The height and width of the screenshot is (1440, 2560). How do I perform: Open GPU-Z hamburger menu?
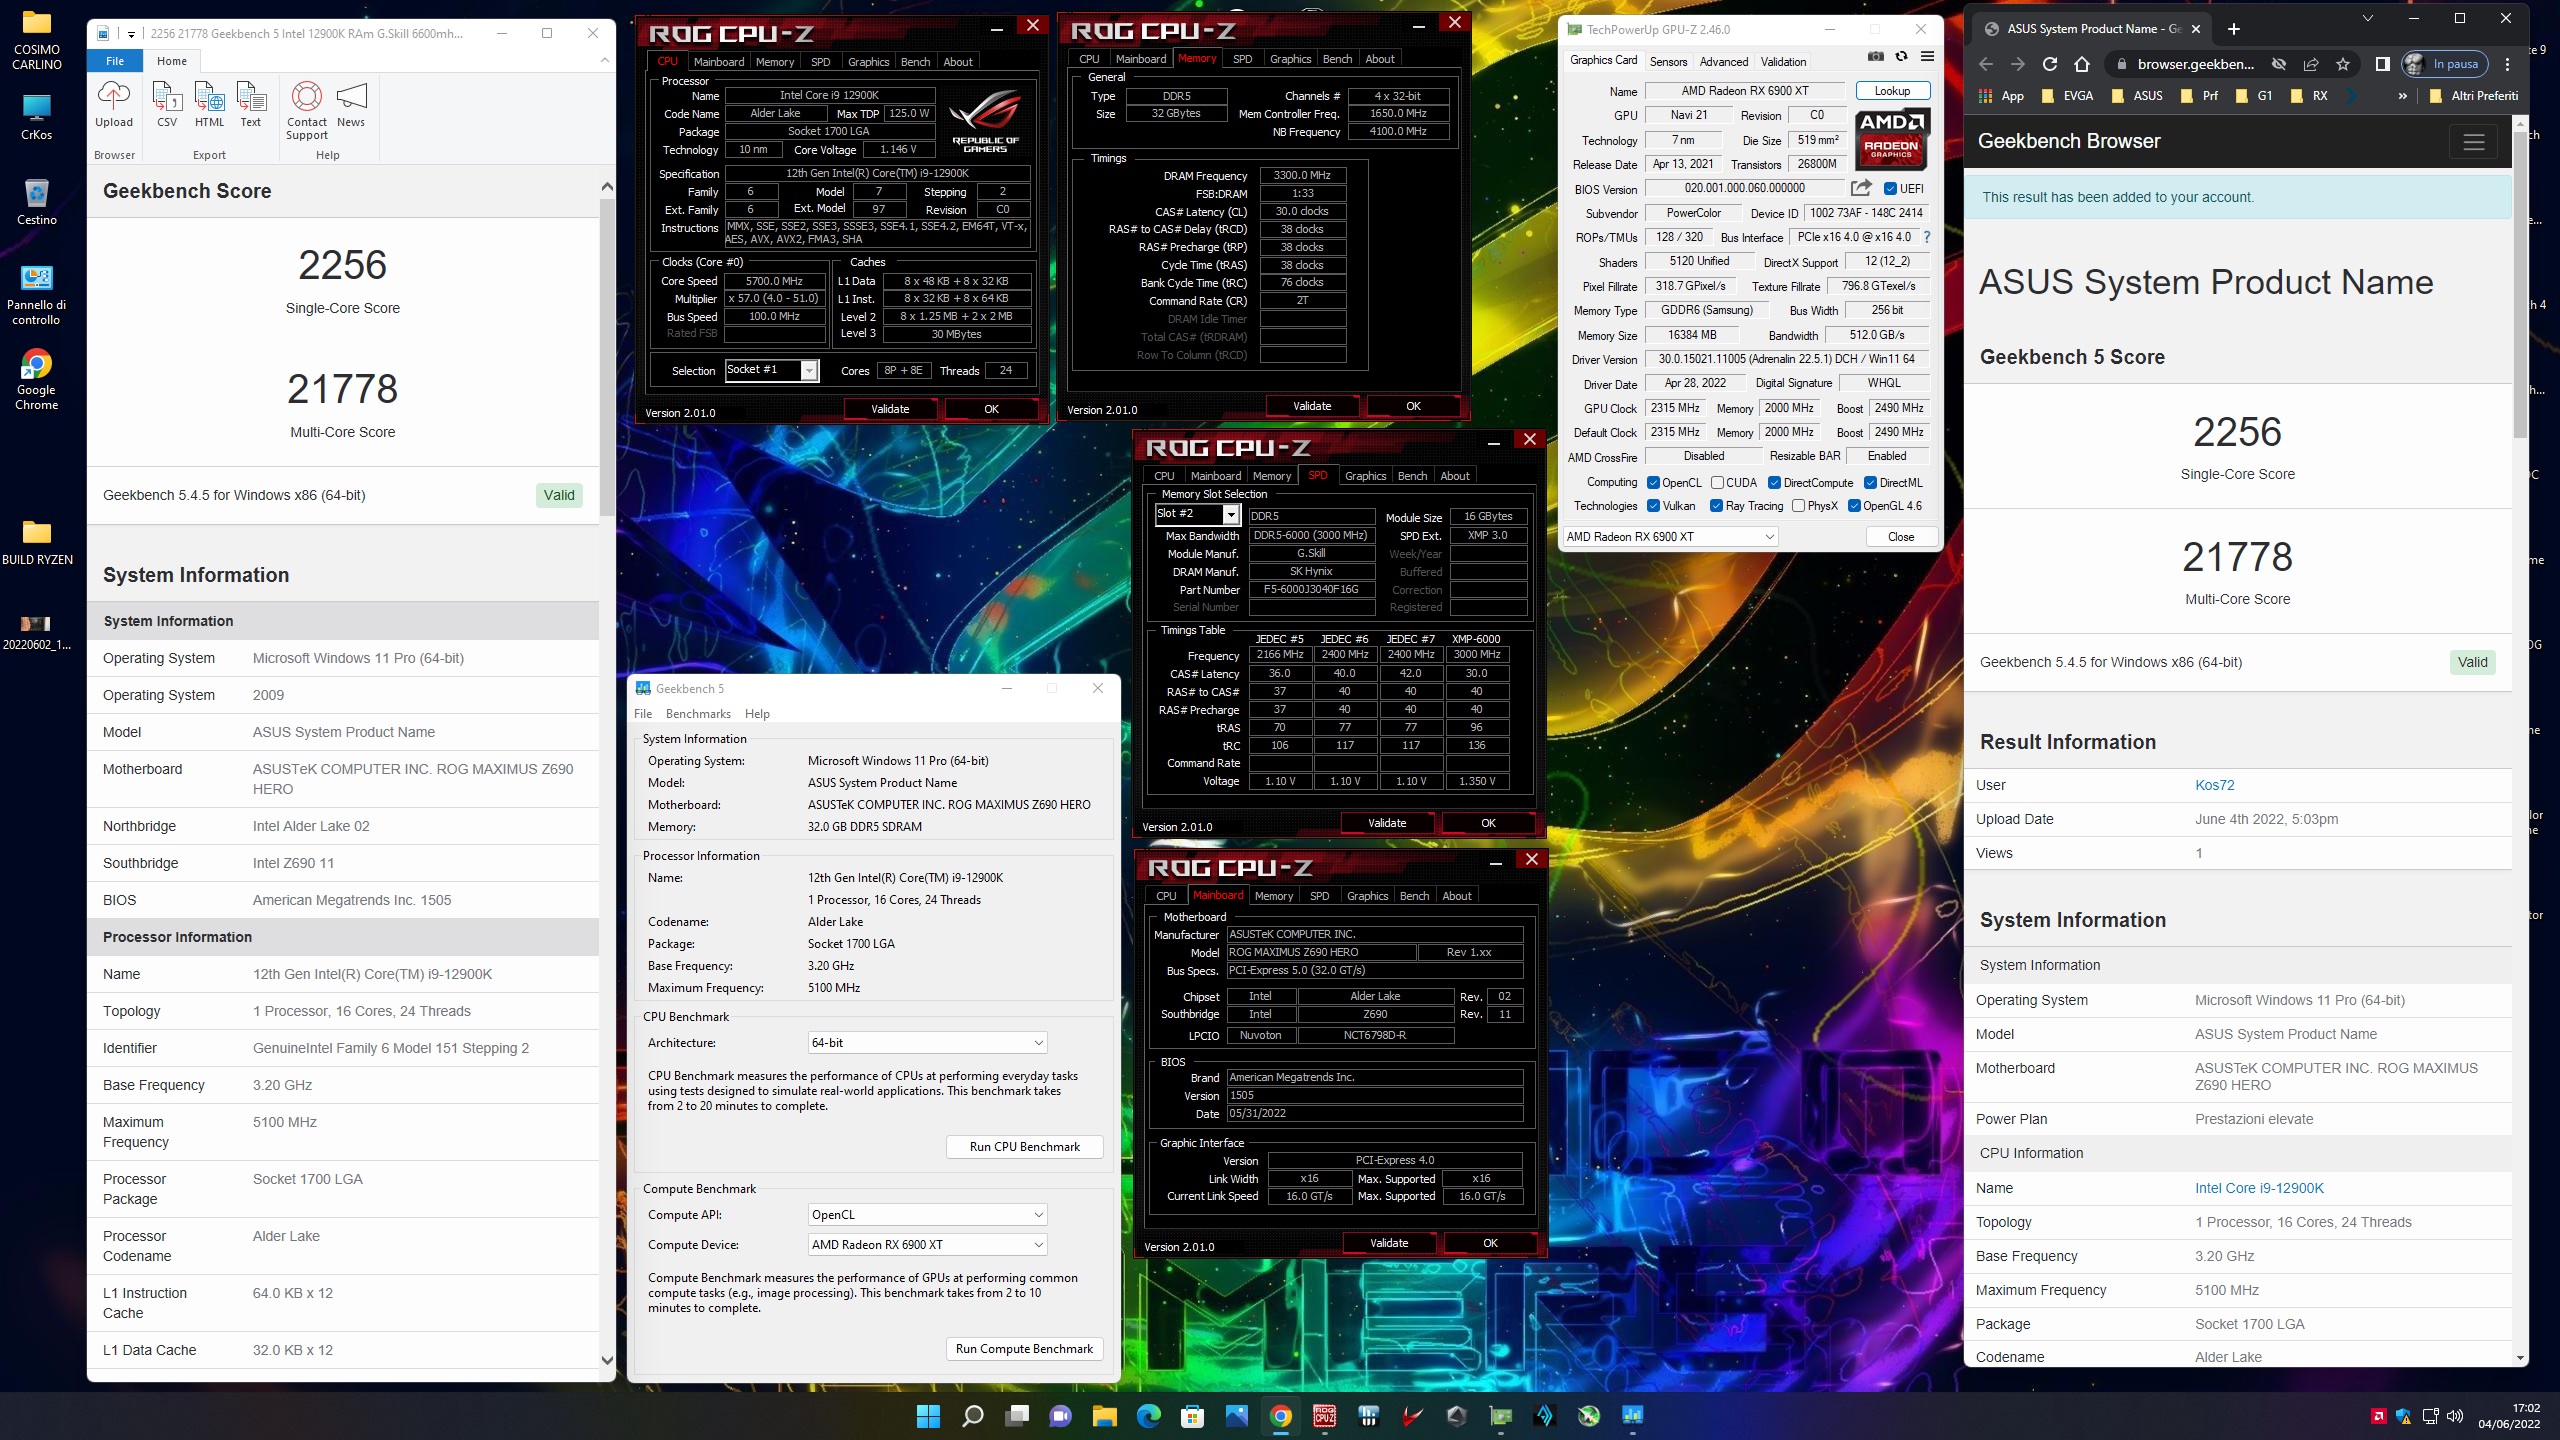click(1927, 57)
